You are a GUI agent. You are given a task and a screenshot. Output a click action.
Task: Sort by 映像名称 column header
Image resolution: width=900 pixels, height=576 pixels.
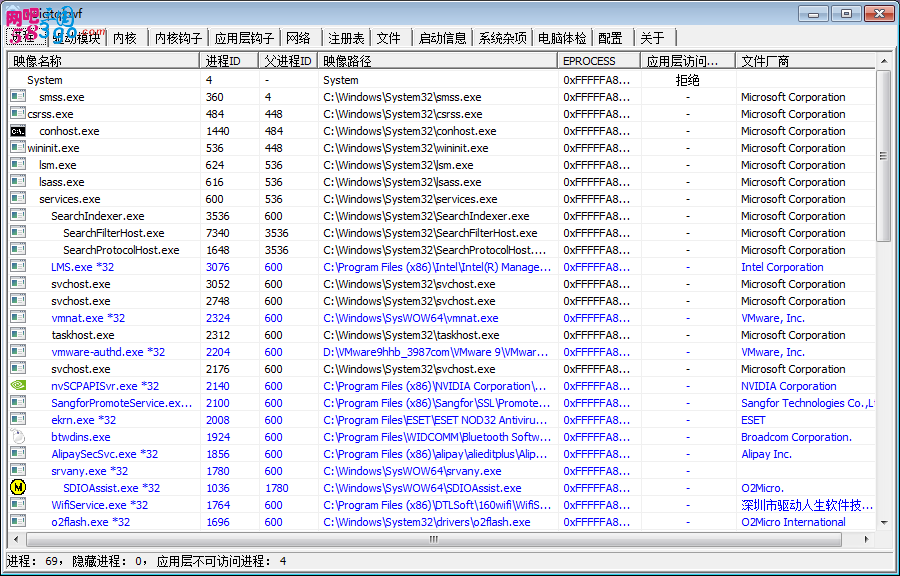tap(103, 61)
